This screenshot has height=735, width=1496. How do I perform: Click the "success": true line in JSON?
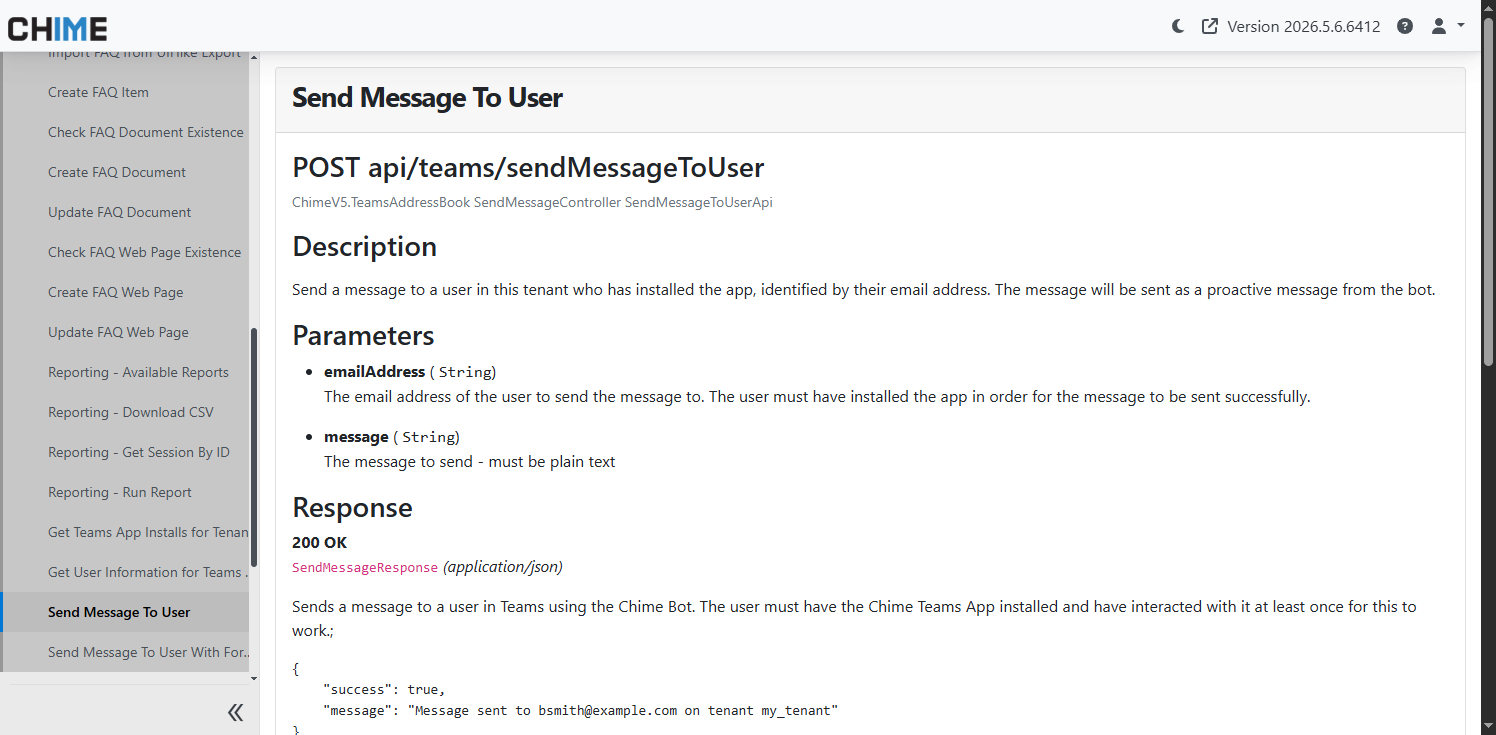coord(384,689)
